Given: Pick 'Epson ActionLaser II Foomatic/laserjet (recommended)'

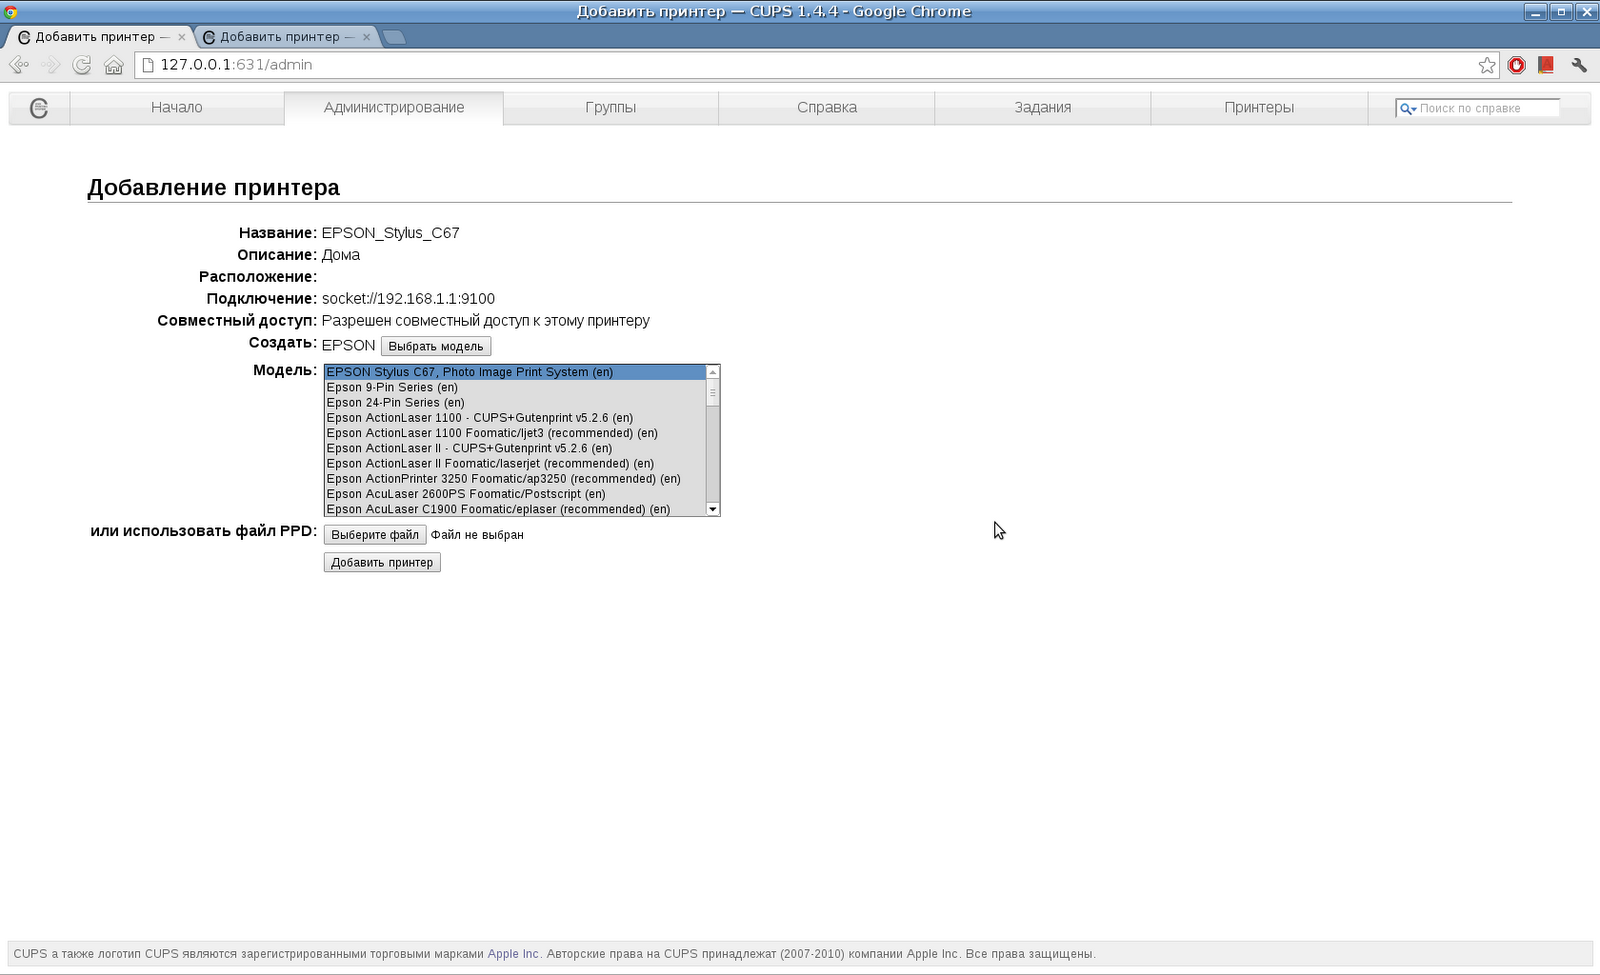Looking at the screenshot, I should pyautogui.click(x=515, y=464).
